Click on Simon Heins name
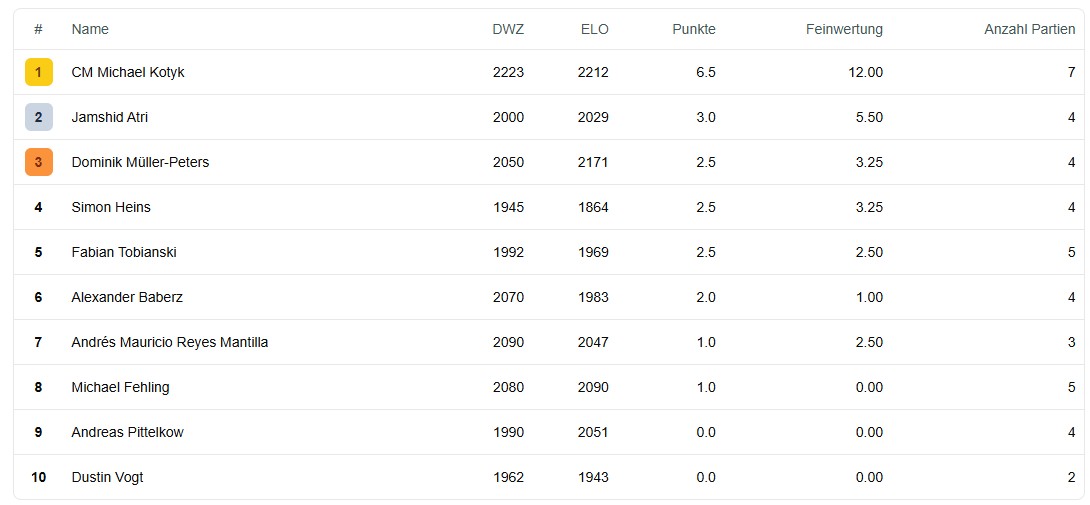This screenshot has height=505, width=1090. (x=111, y=207)
